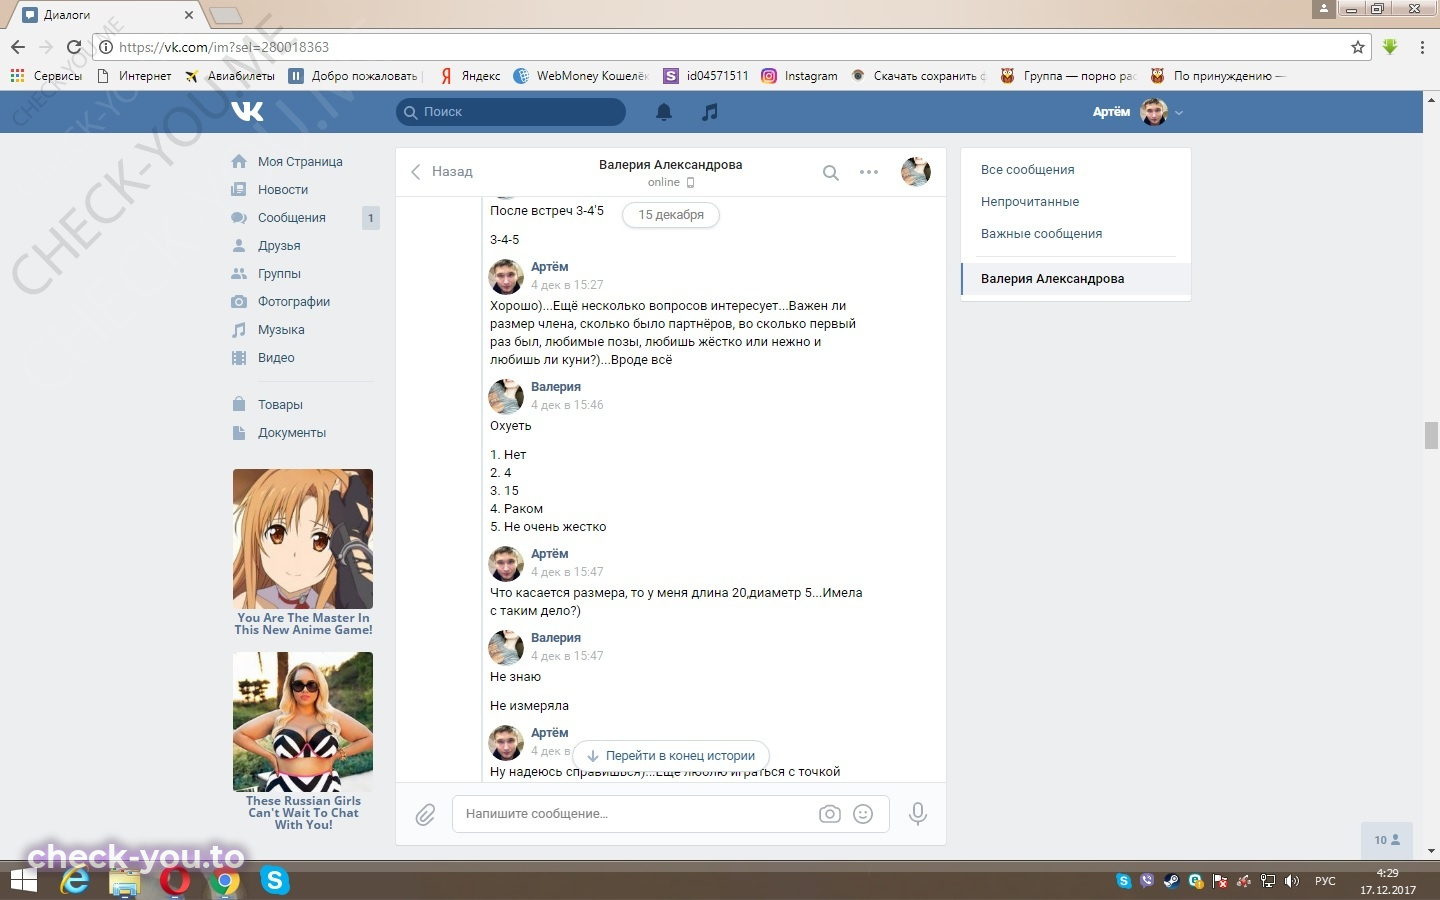Open Сообщения in the sidebar
Image resolution: width=1440 pixels, height=900 pixels.
point(292,218)
